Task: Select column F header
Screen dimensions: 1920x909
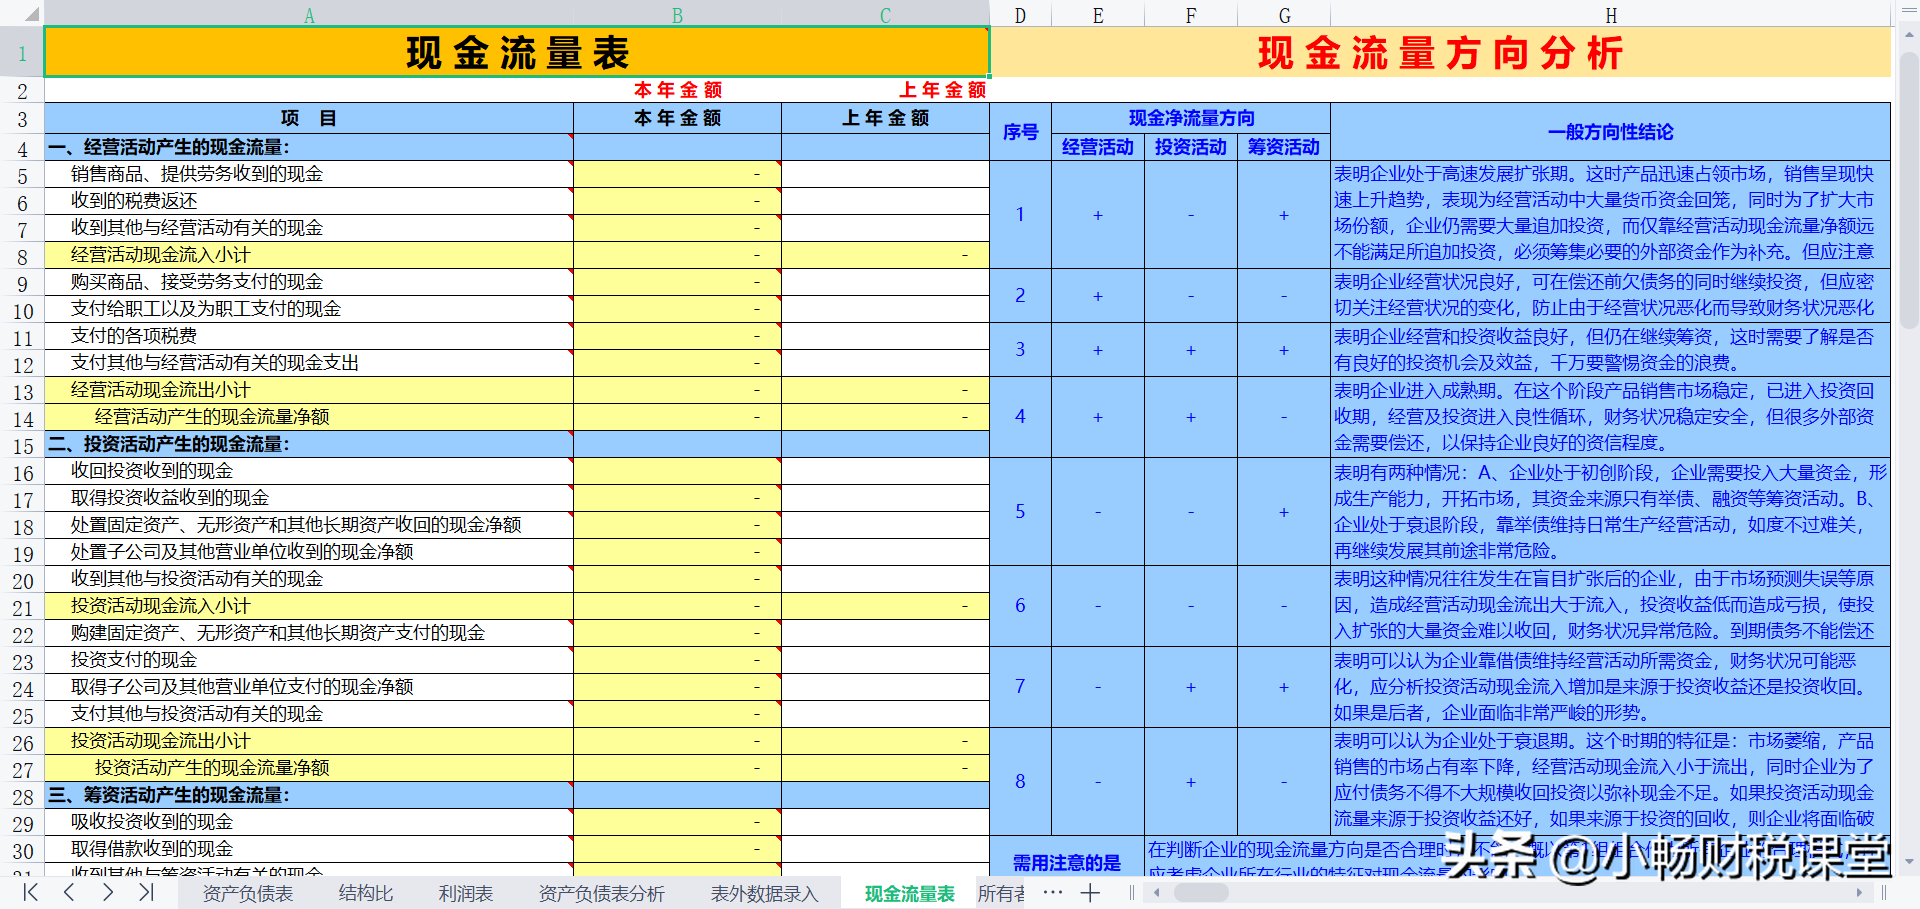Action: point(1191,14)
